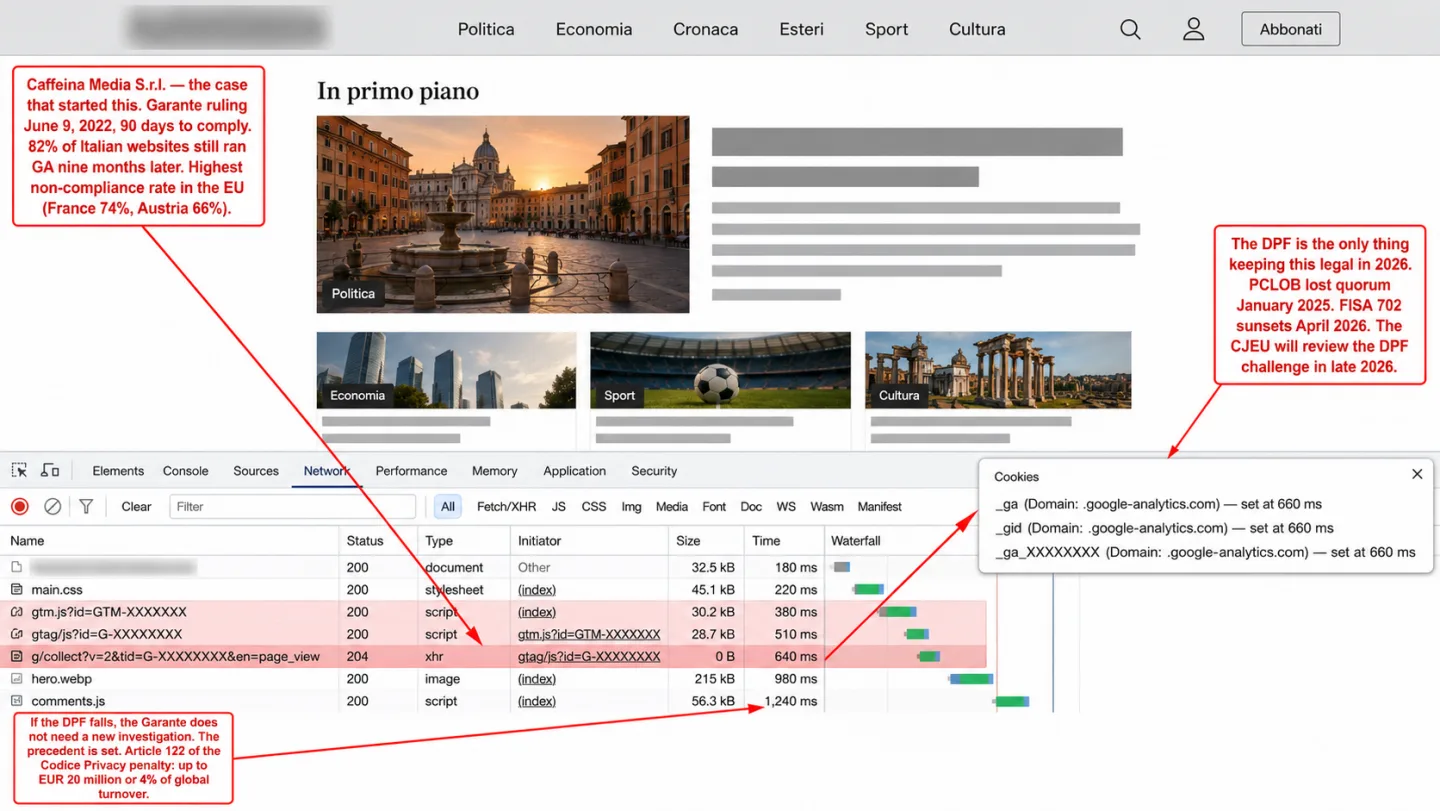This screenshot has width=1440, height=811.
Task: Filter requests by Doc
Action: click(x=751, y=507)
